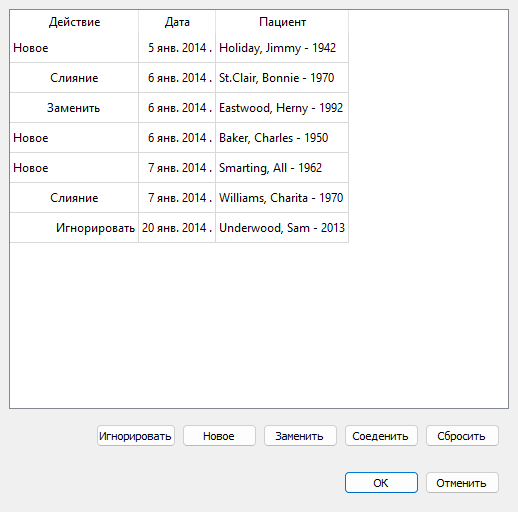Click the Заменить button below the table

pyautogui.click(x=300, y=436)
